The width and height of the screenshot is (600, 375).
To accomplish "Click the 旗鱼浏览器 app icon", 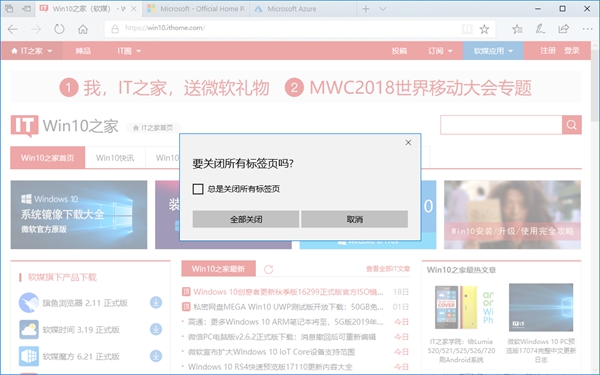I will point(29,303).
